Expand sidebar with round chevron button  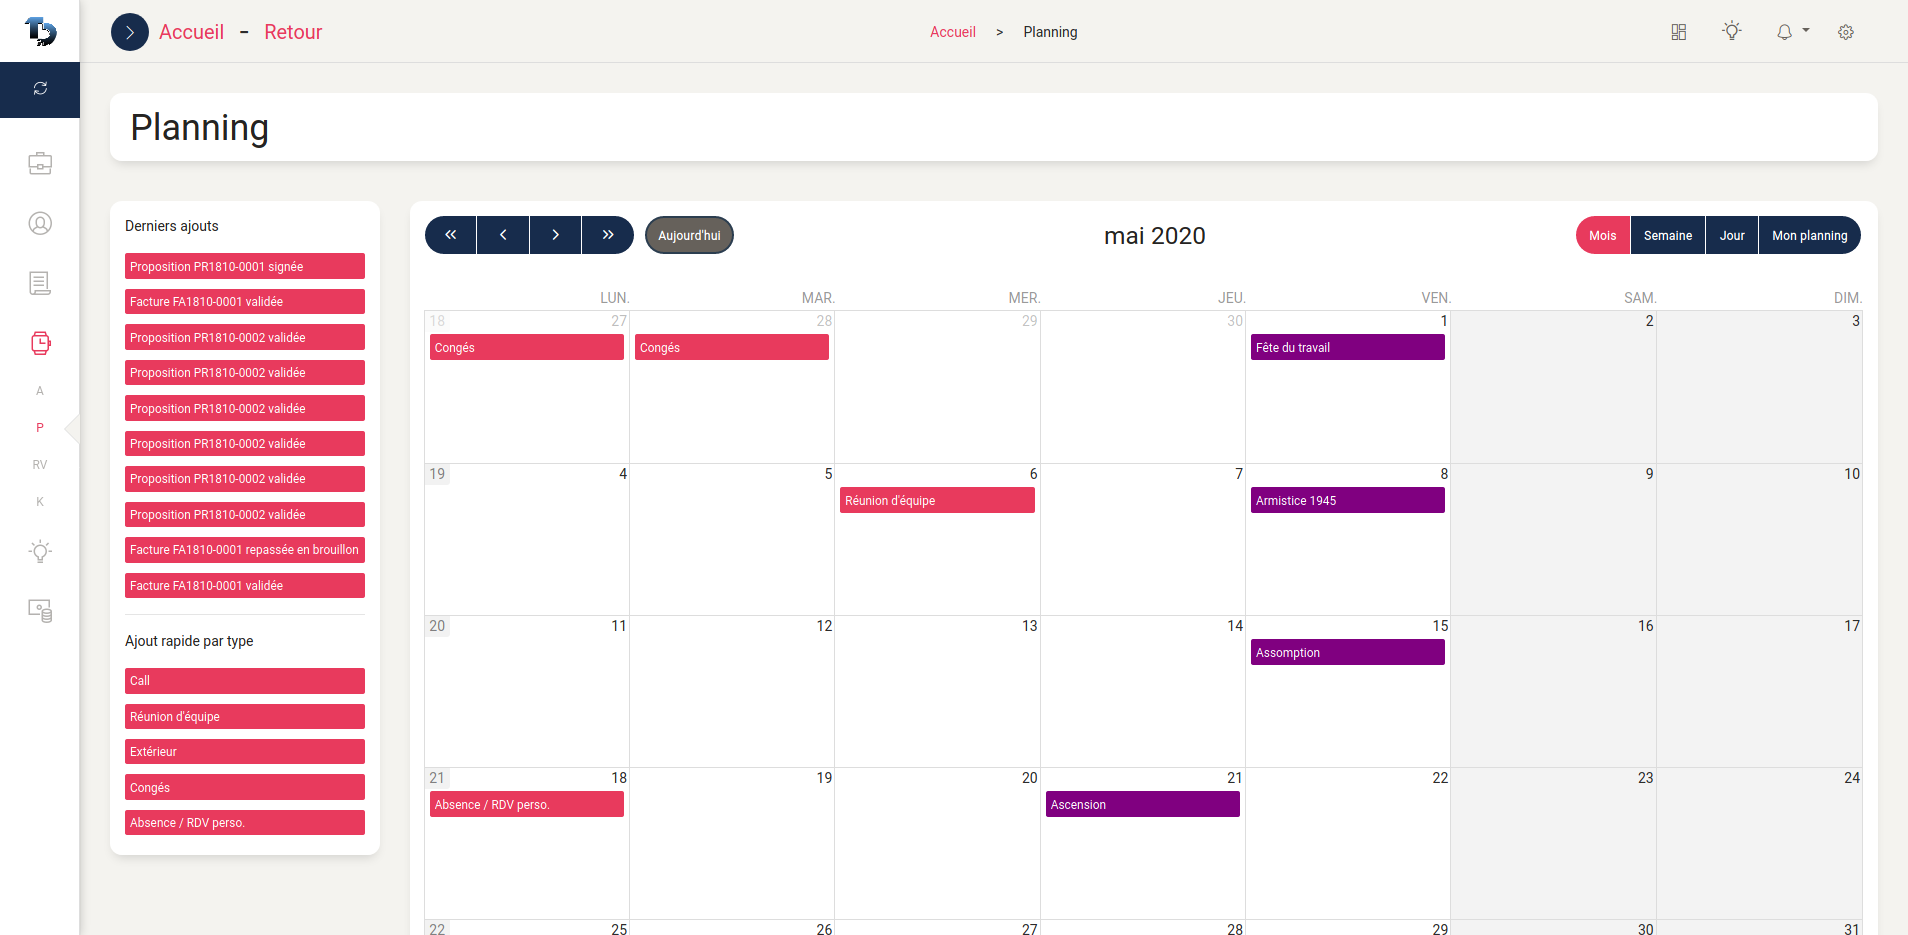point(130,32)
